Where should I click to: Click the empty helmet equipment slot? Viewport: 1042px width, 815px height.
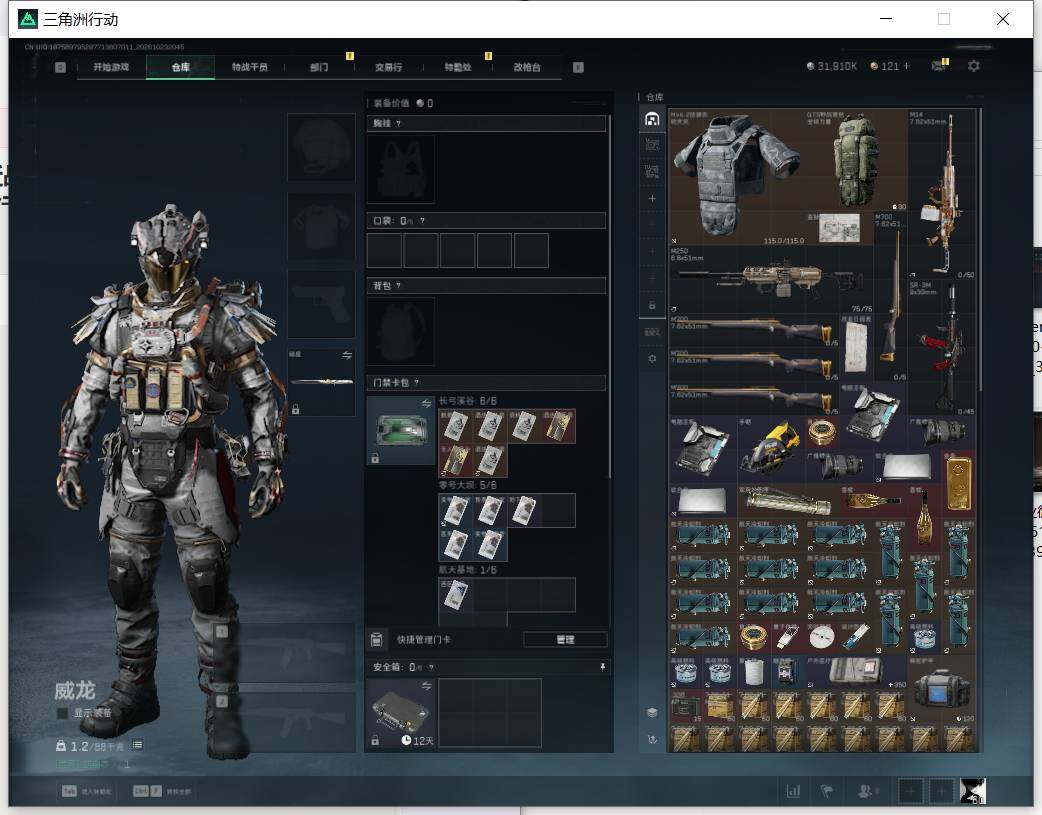pyautogui.click(x=321, y=147)
